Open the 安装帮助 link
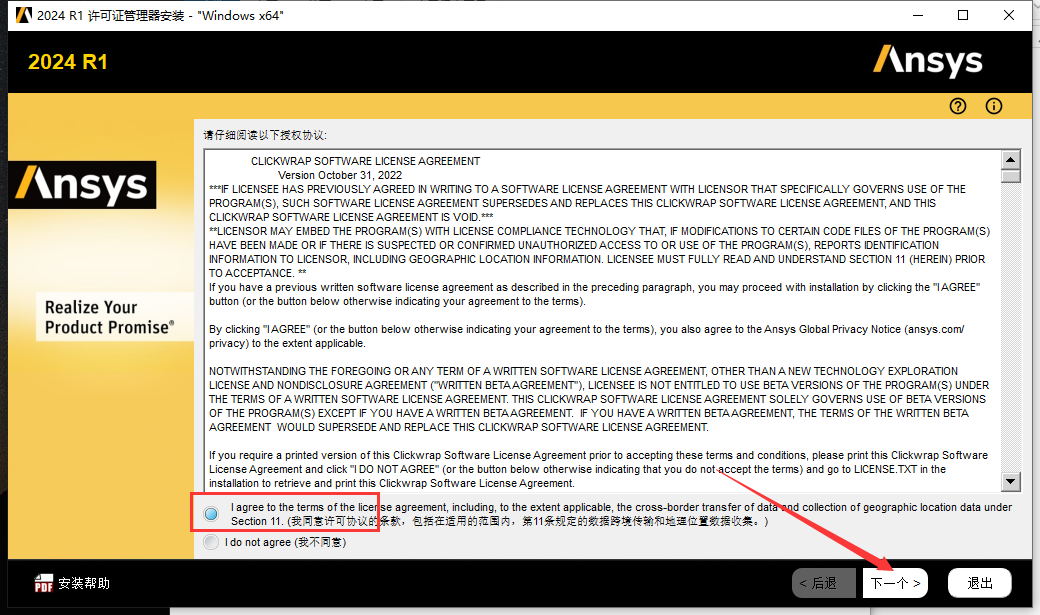1040x615 pixels. (x=84, y=583)
